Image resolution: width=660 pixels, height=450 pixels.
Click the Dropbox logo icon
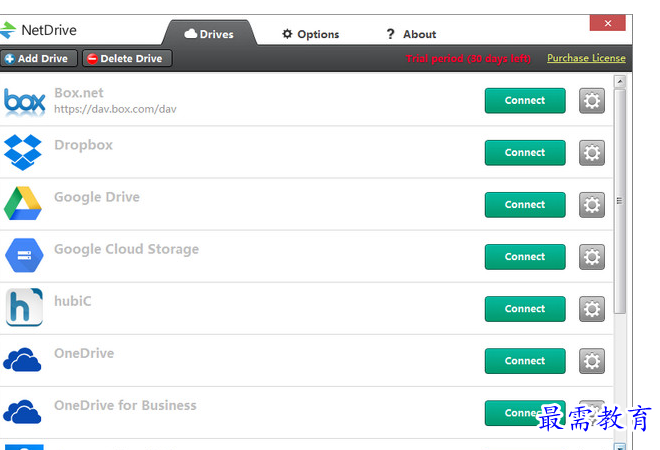tap(23, 152)
